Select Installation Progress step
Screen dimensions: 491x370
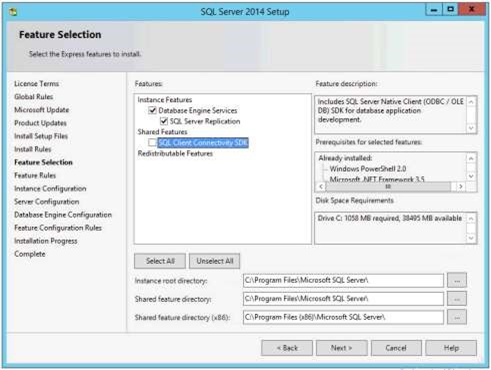pos(46,241)
